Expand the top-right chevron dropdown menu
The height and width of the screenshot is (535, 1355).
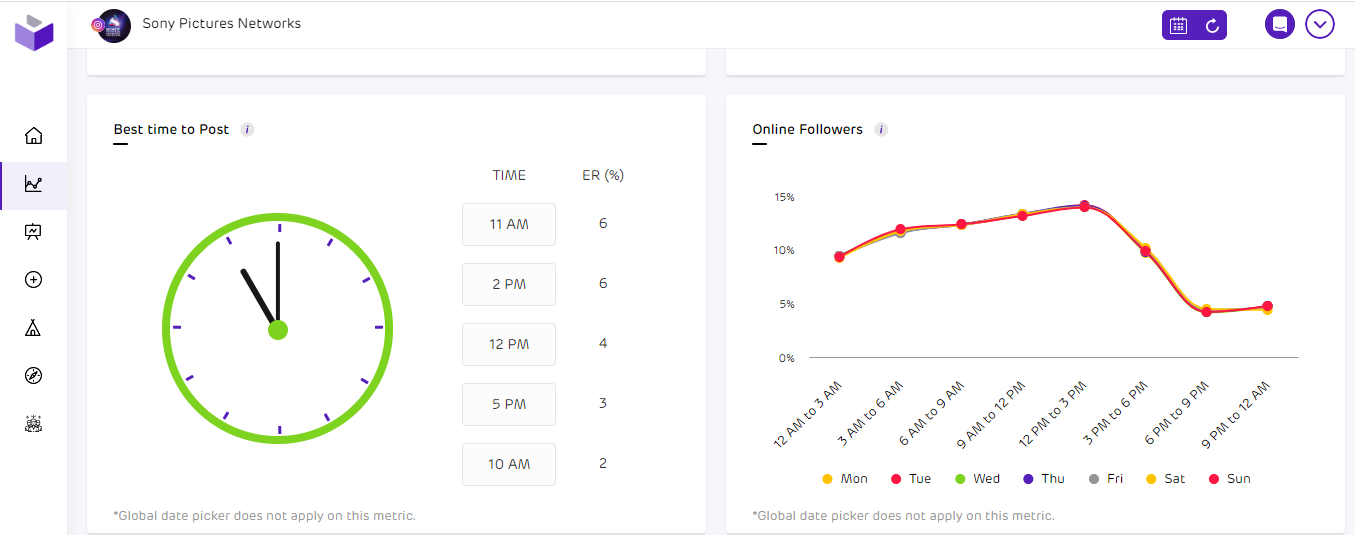pyautogui.click(x=1320, y=24)
